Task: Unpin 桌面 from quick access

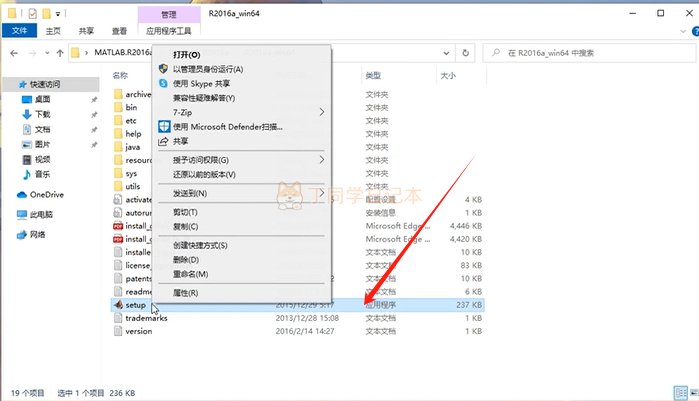Action: click(x=94, y=100)
